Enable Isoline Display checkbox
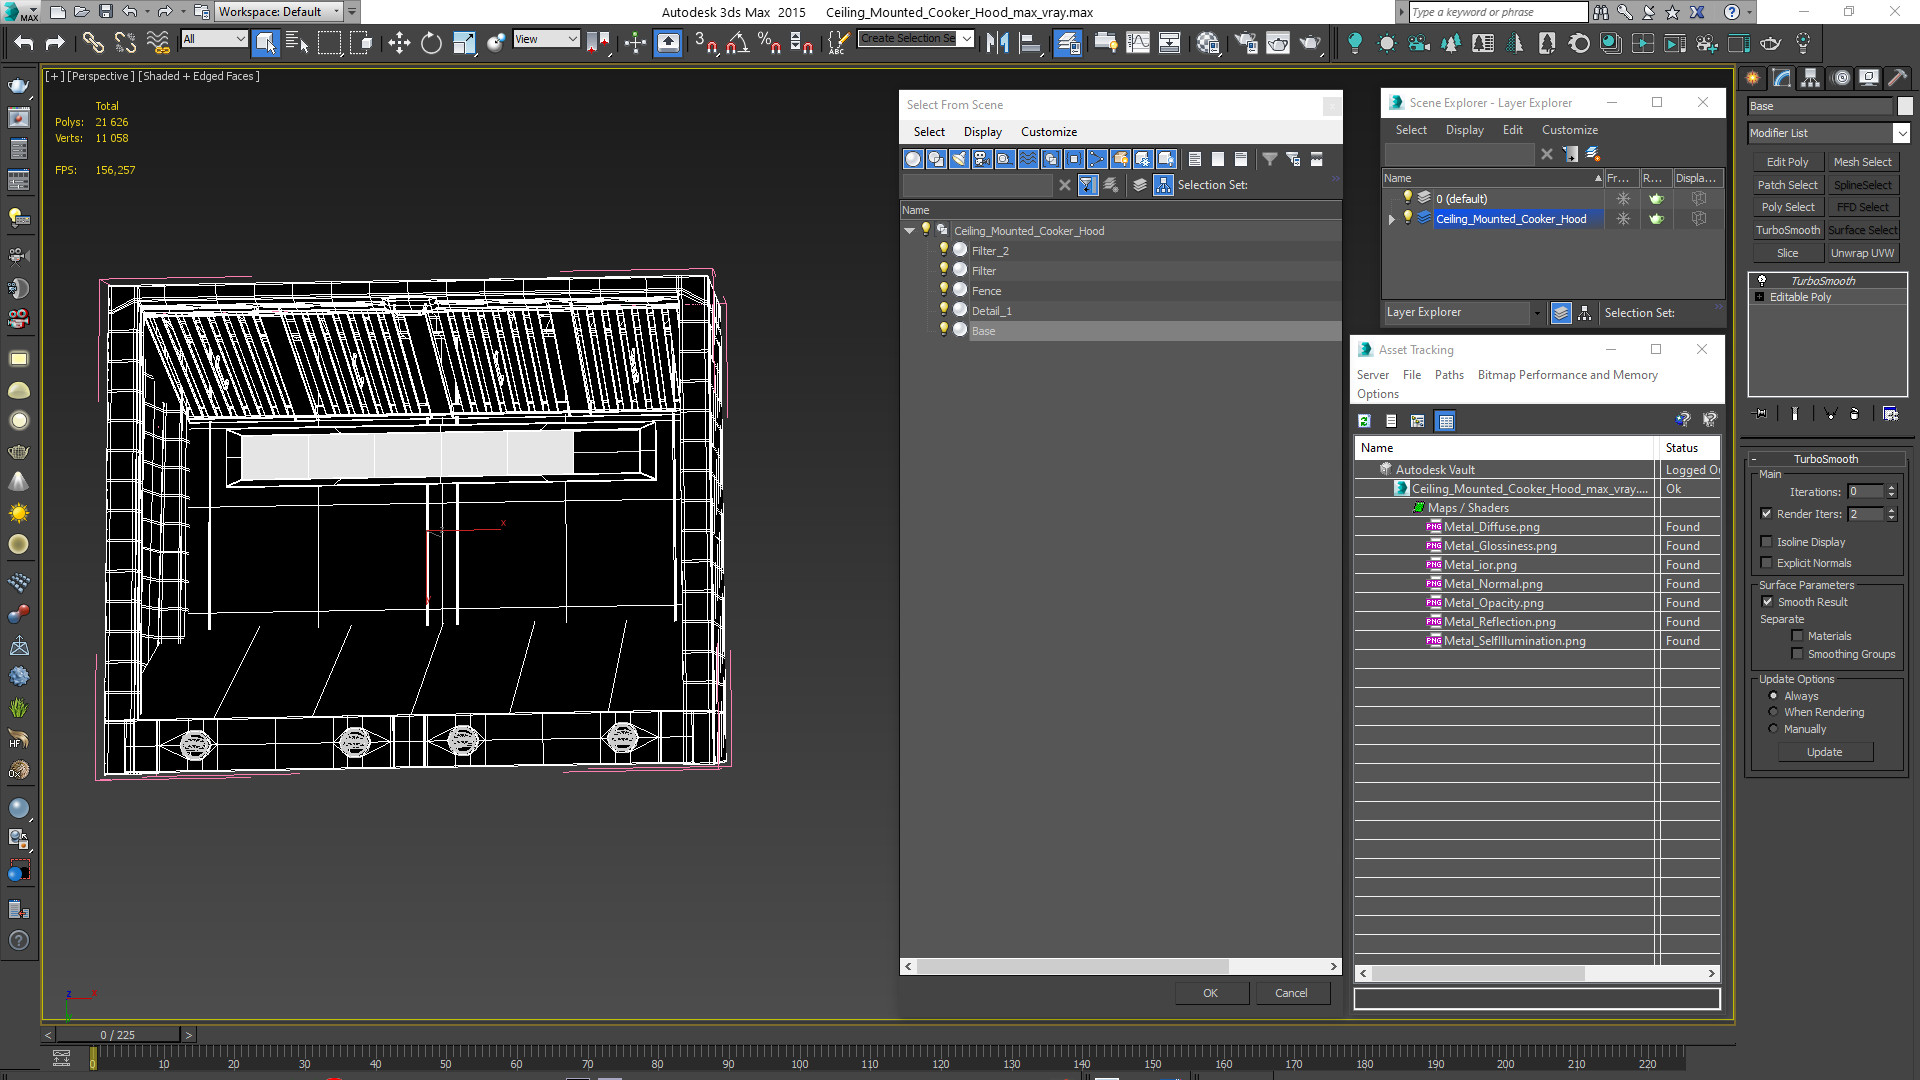The width and height of the screenshot is (1920, 1080). coord(1766,542)
